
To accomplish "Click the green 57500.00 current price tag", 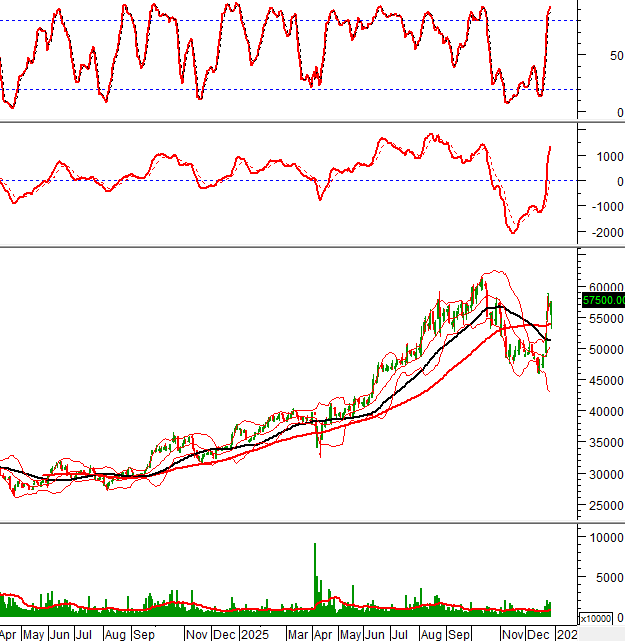I will tap(602, 299).
